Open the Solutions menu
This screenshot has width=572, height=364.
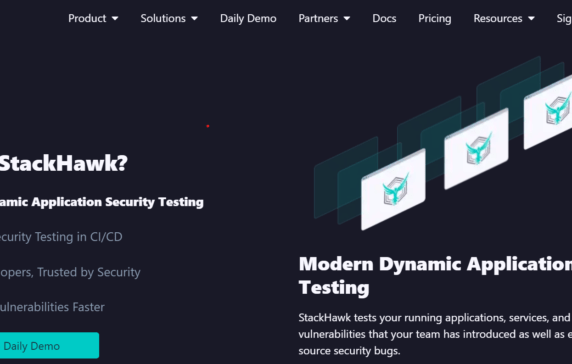tap(163, 18)
